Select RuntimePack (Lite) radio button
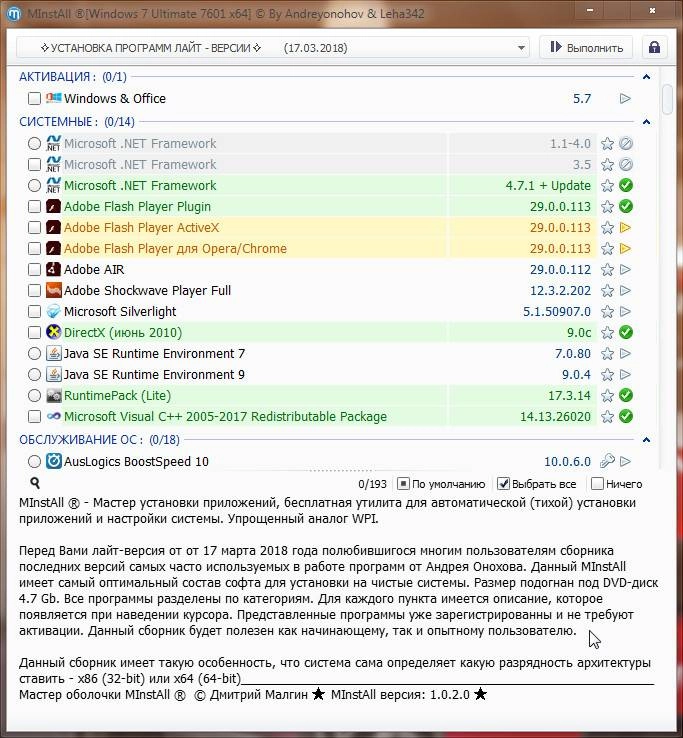 tap(34, 395)
